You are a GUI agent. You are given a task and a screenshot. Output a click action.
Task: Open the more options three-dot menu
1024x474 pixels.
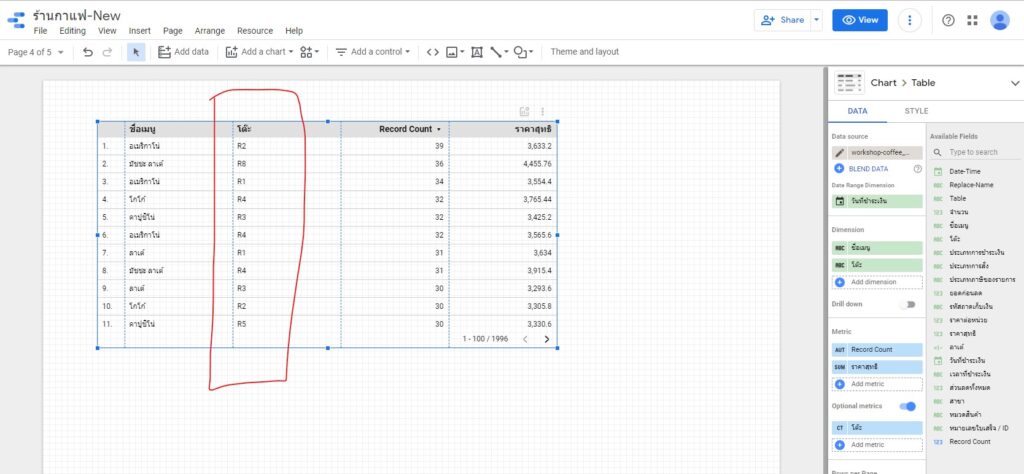pos(910,20)
